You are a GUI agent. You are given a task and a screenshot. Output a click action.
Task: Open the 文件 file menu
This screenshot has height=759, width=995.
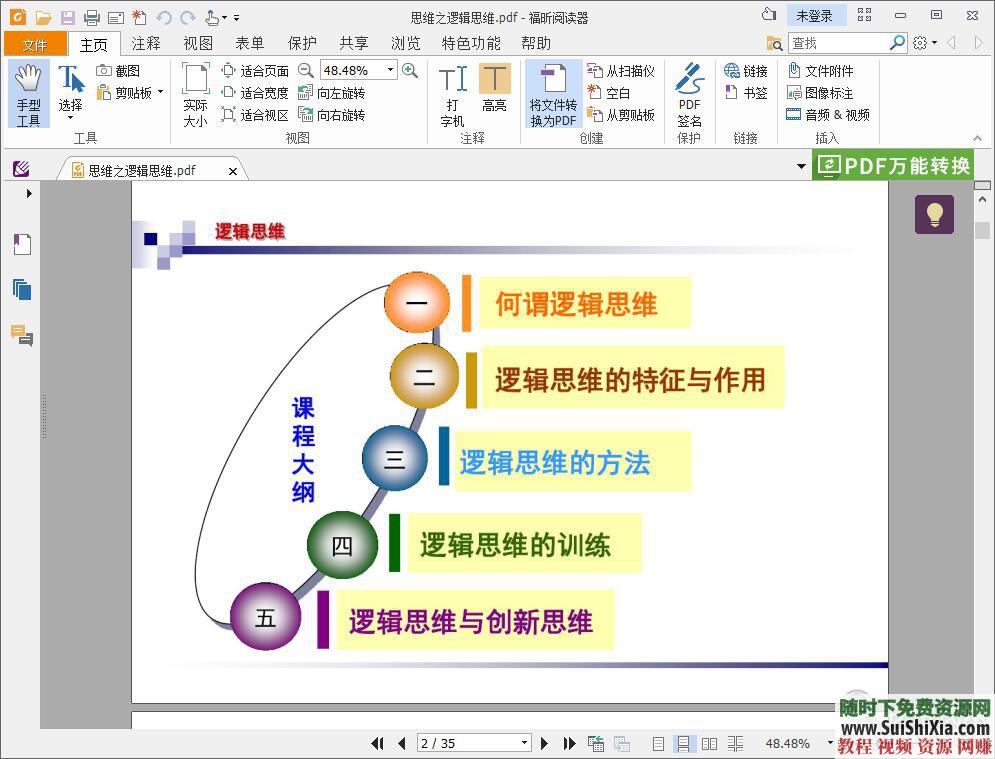point(35,44)
